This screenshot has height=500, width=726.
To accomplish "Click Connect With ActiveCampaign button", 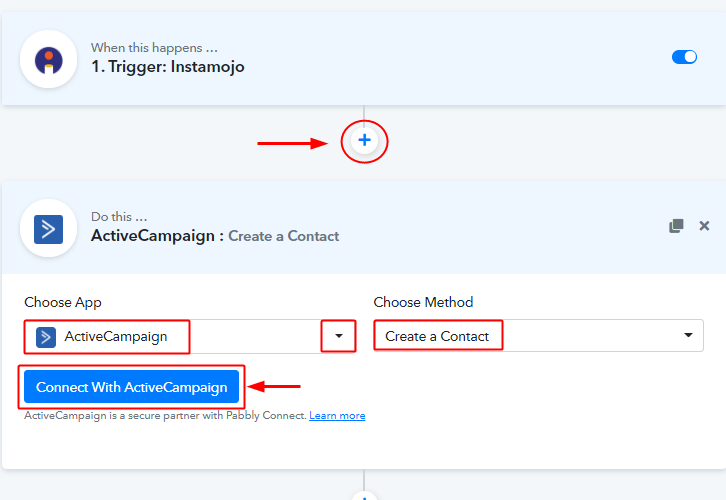I will [131, 387].
